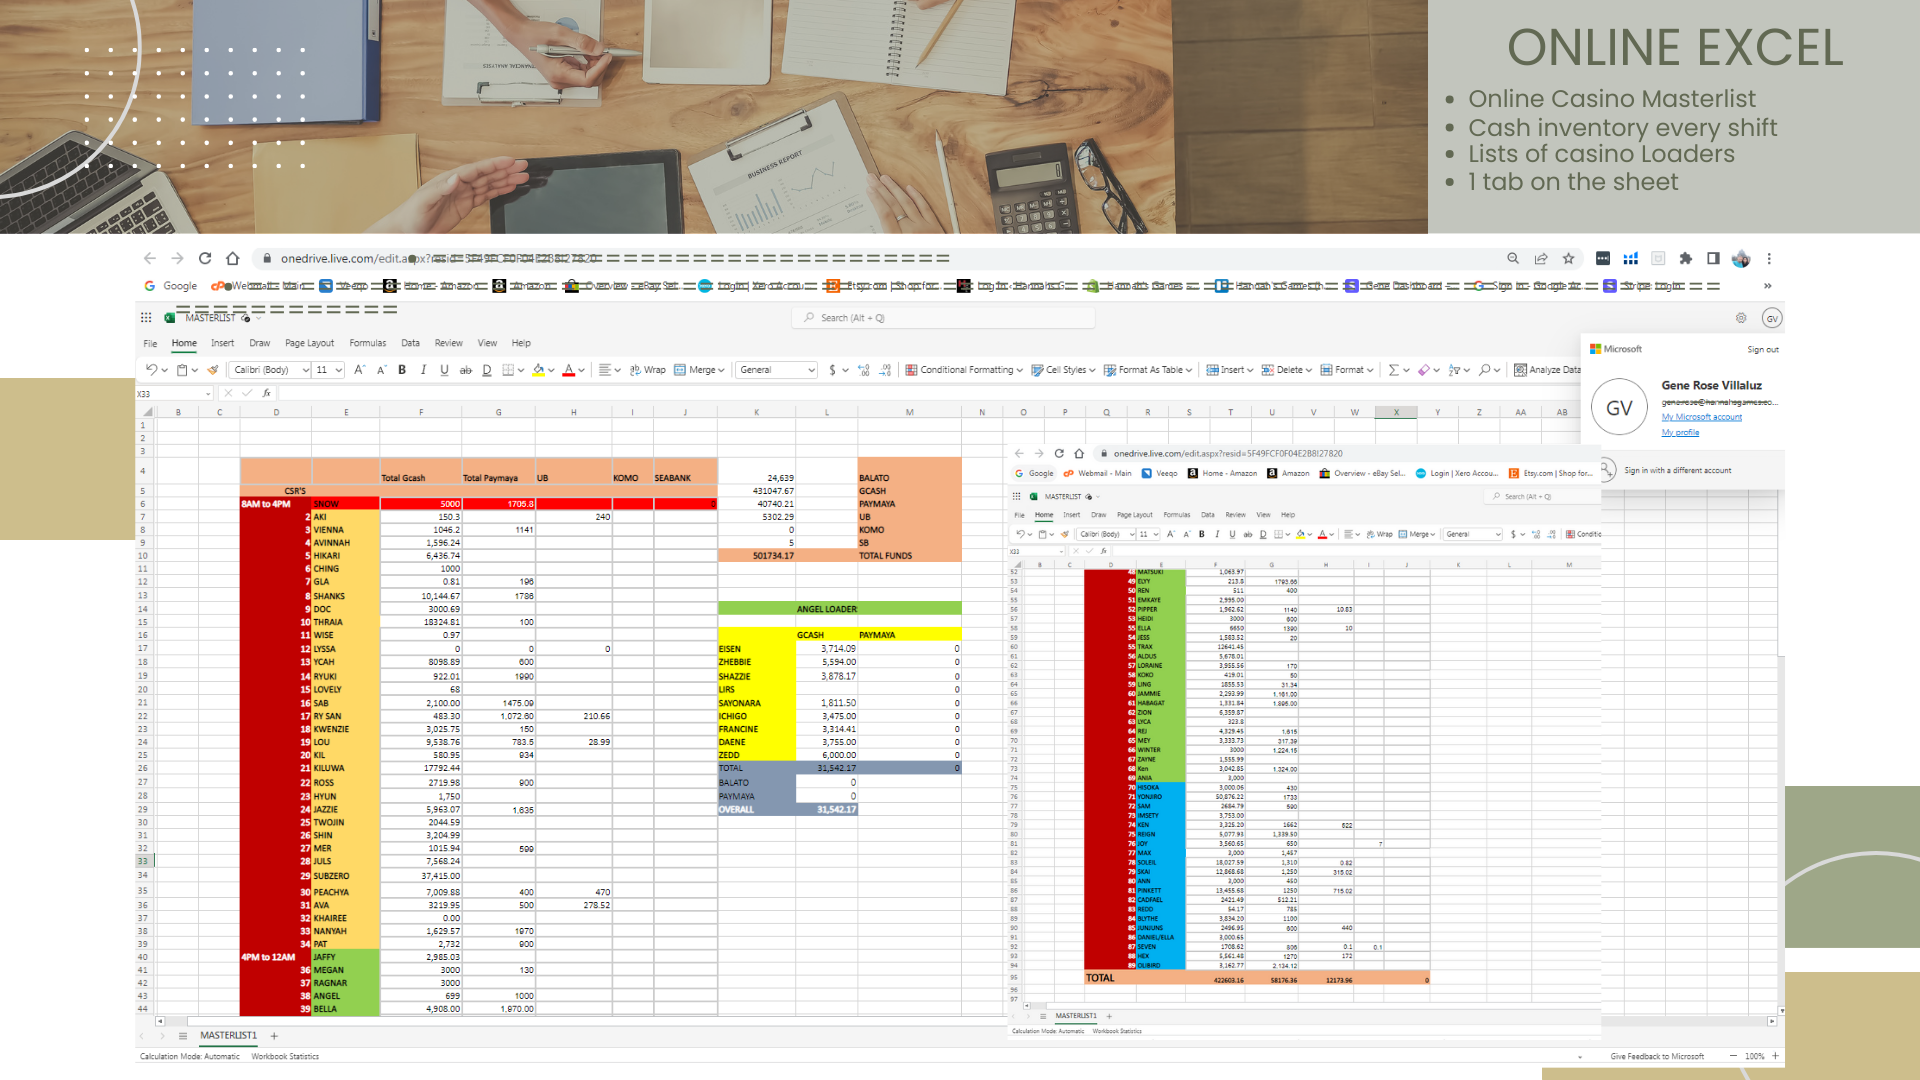Viewport: 1920px width, 1080px height.
Task: Open My Microsoft account link
Action: click(x=1701, y=417)
